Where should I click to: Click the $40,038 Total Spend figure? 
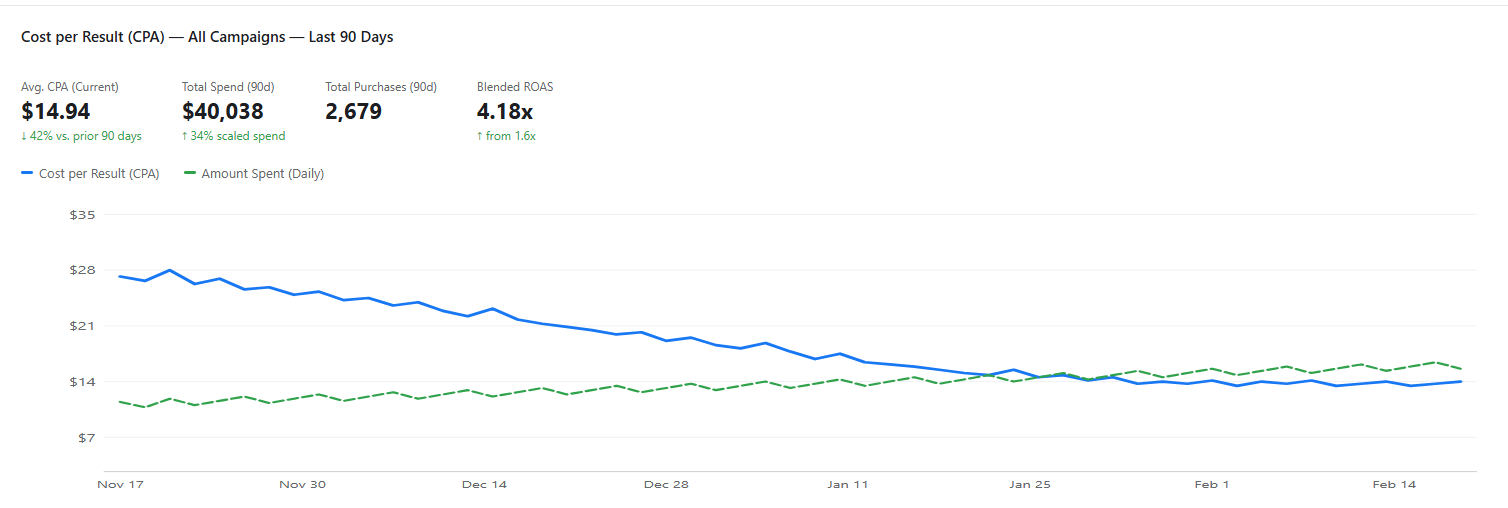223,111
